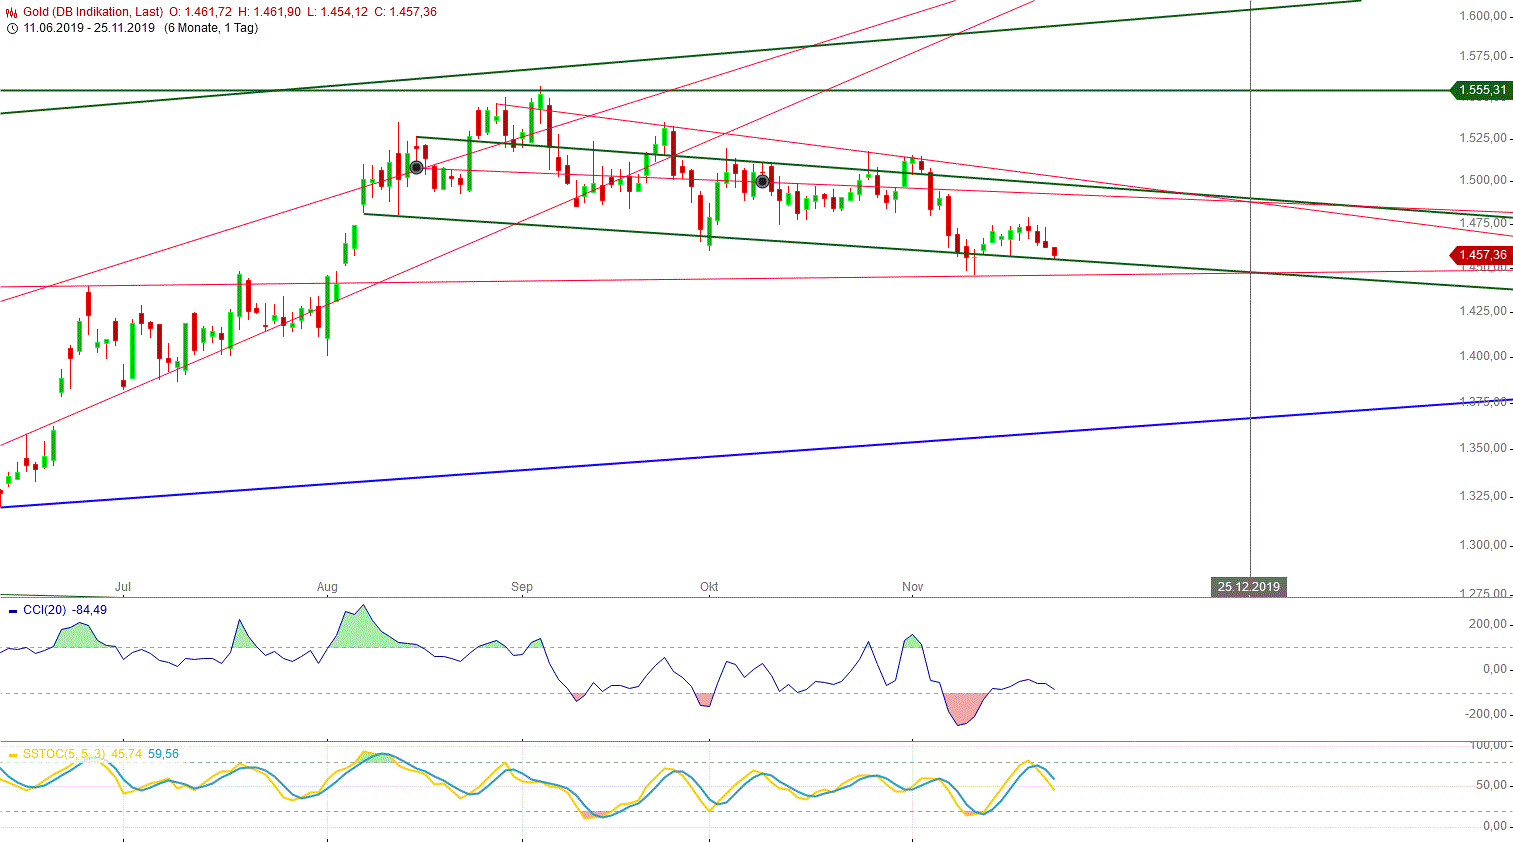Image resolution: width=1513 pixels, height=842 pixels.
Task: Click the 1.600,00 price axis label
Action: 1483,16
